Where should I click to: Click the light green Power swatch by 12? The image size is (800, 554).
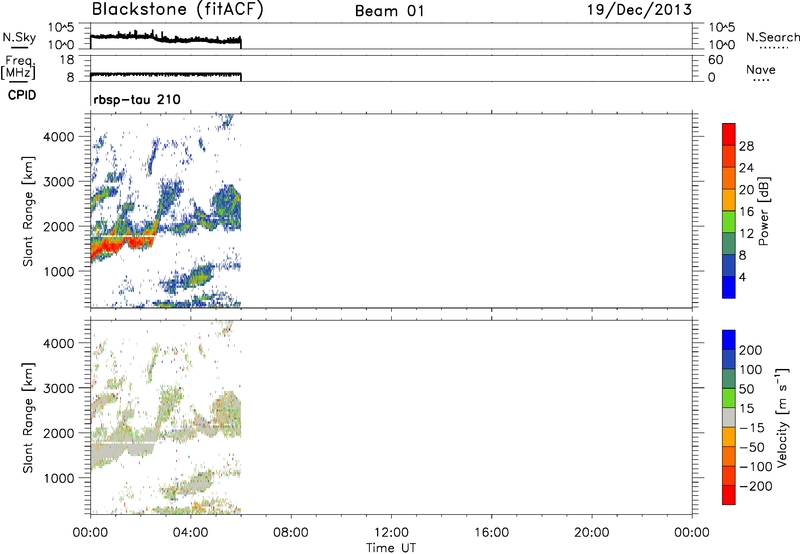[x=729, y=223]
